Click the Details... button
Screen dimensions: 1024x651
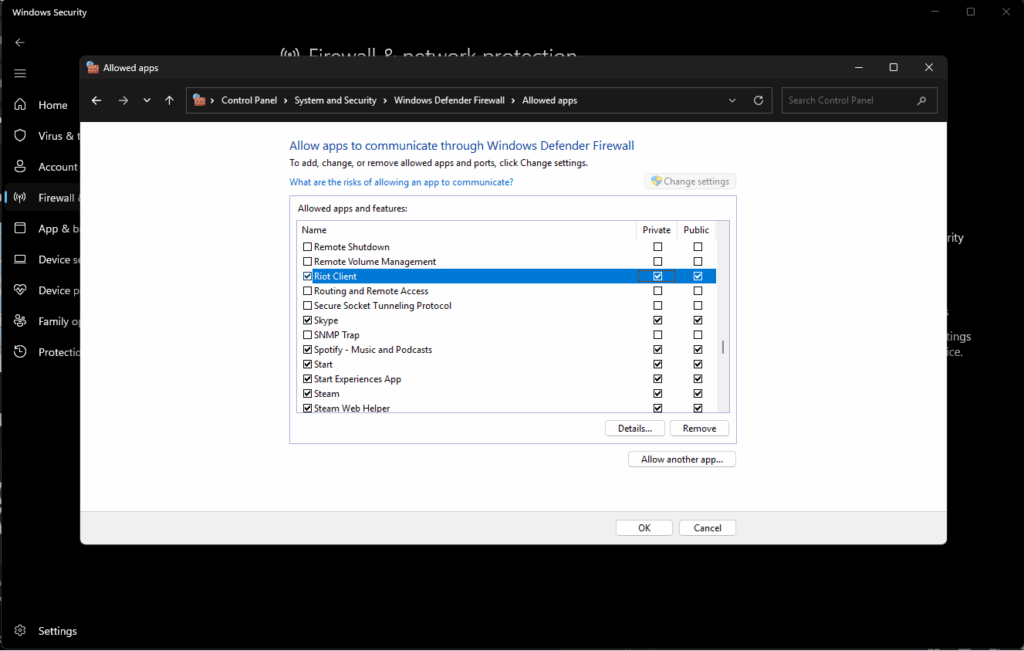[x=635, y=428]
